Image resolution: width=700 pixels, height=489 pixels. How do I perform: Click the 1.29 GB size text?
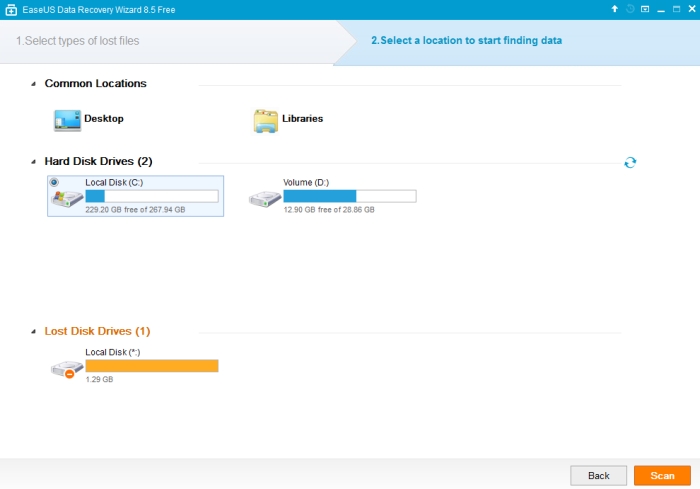pyautogui.click(x=99, y=379)
